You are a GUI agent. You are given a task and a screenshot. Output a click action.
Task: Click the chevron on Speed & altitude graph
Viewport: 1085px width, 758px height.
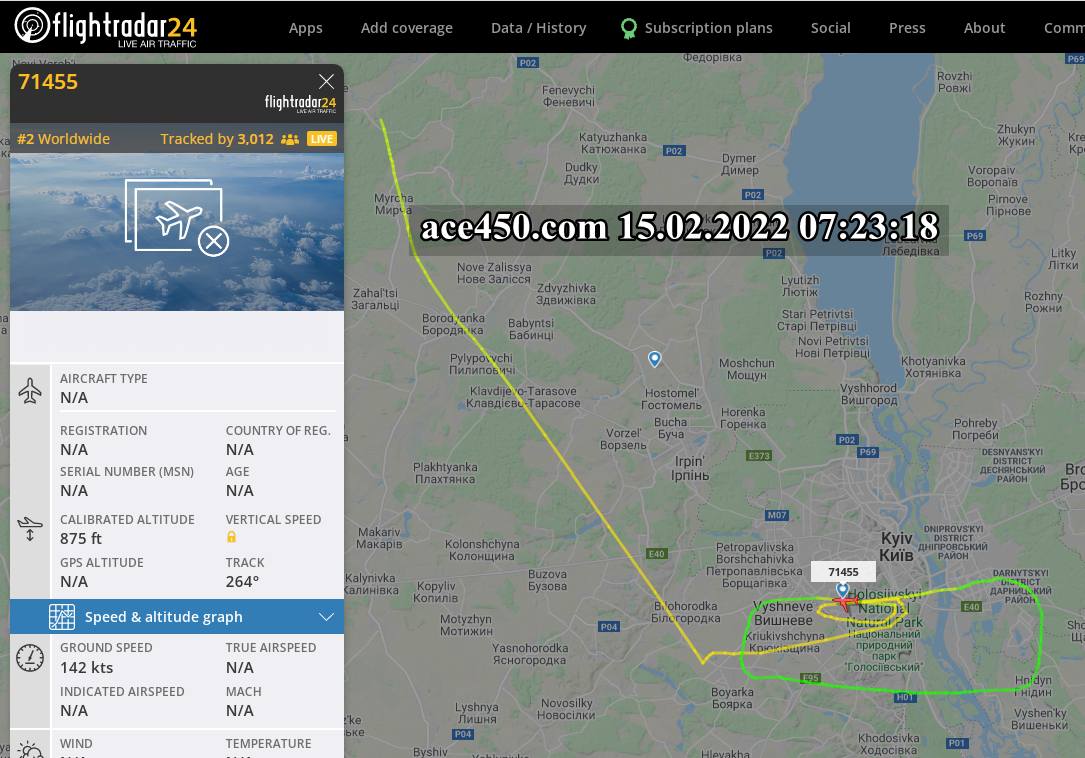click(326, 617)
